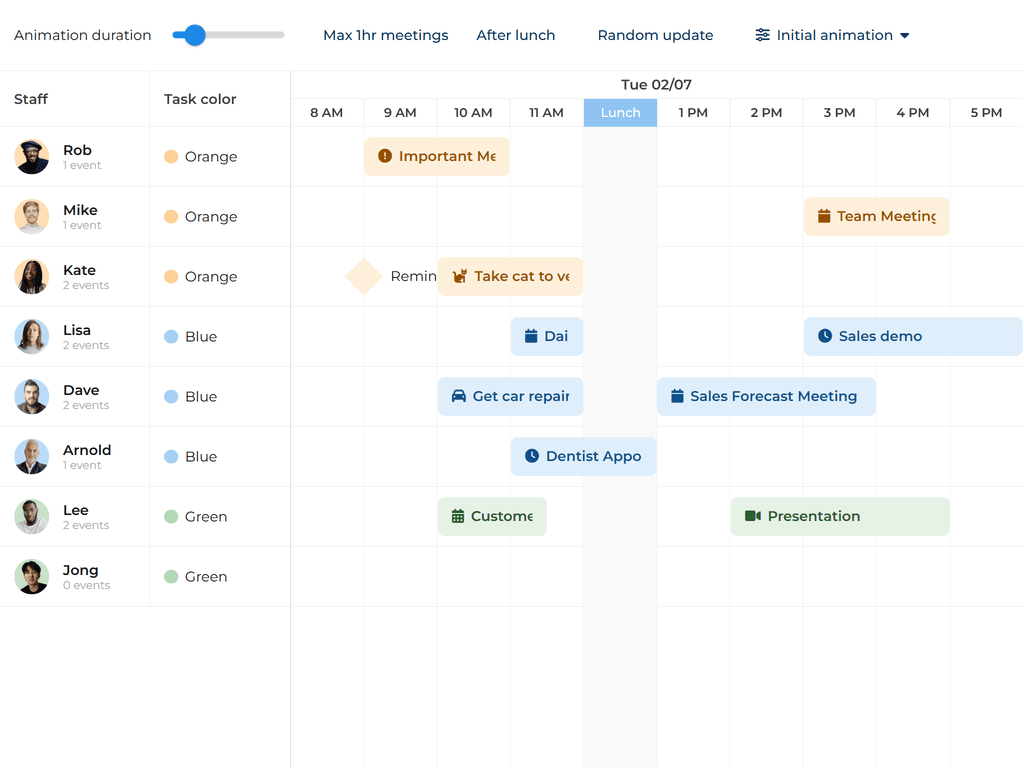Image resolution: width=1024 pixels, height=768 pixels.
Task: Click Lisa's blue color swatch
Action: 171,337
